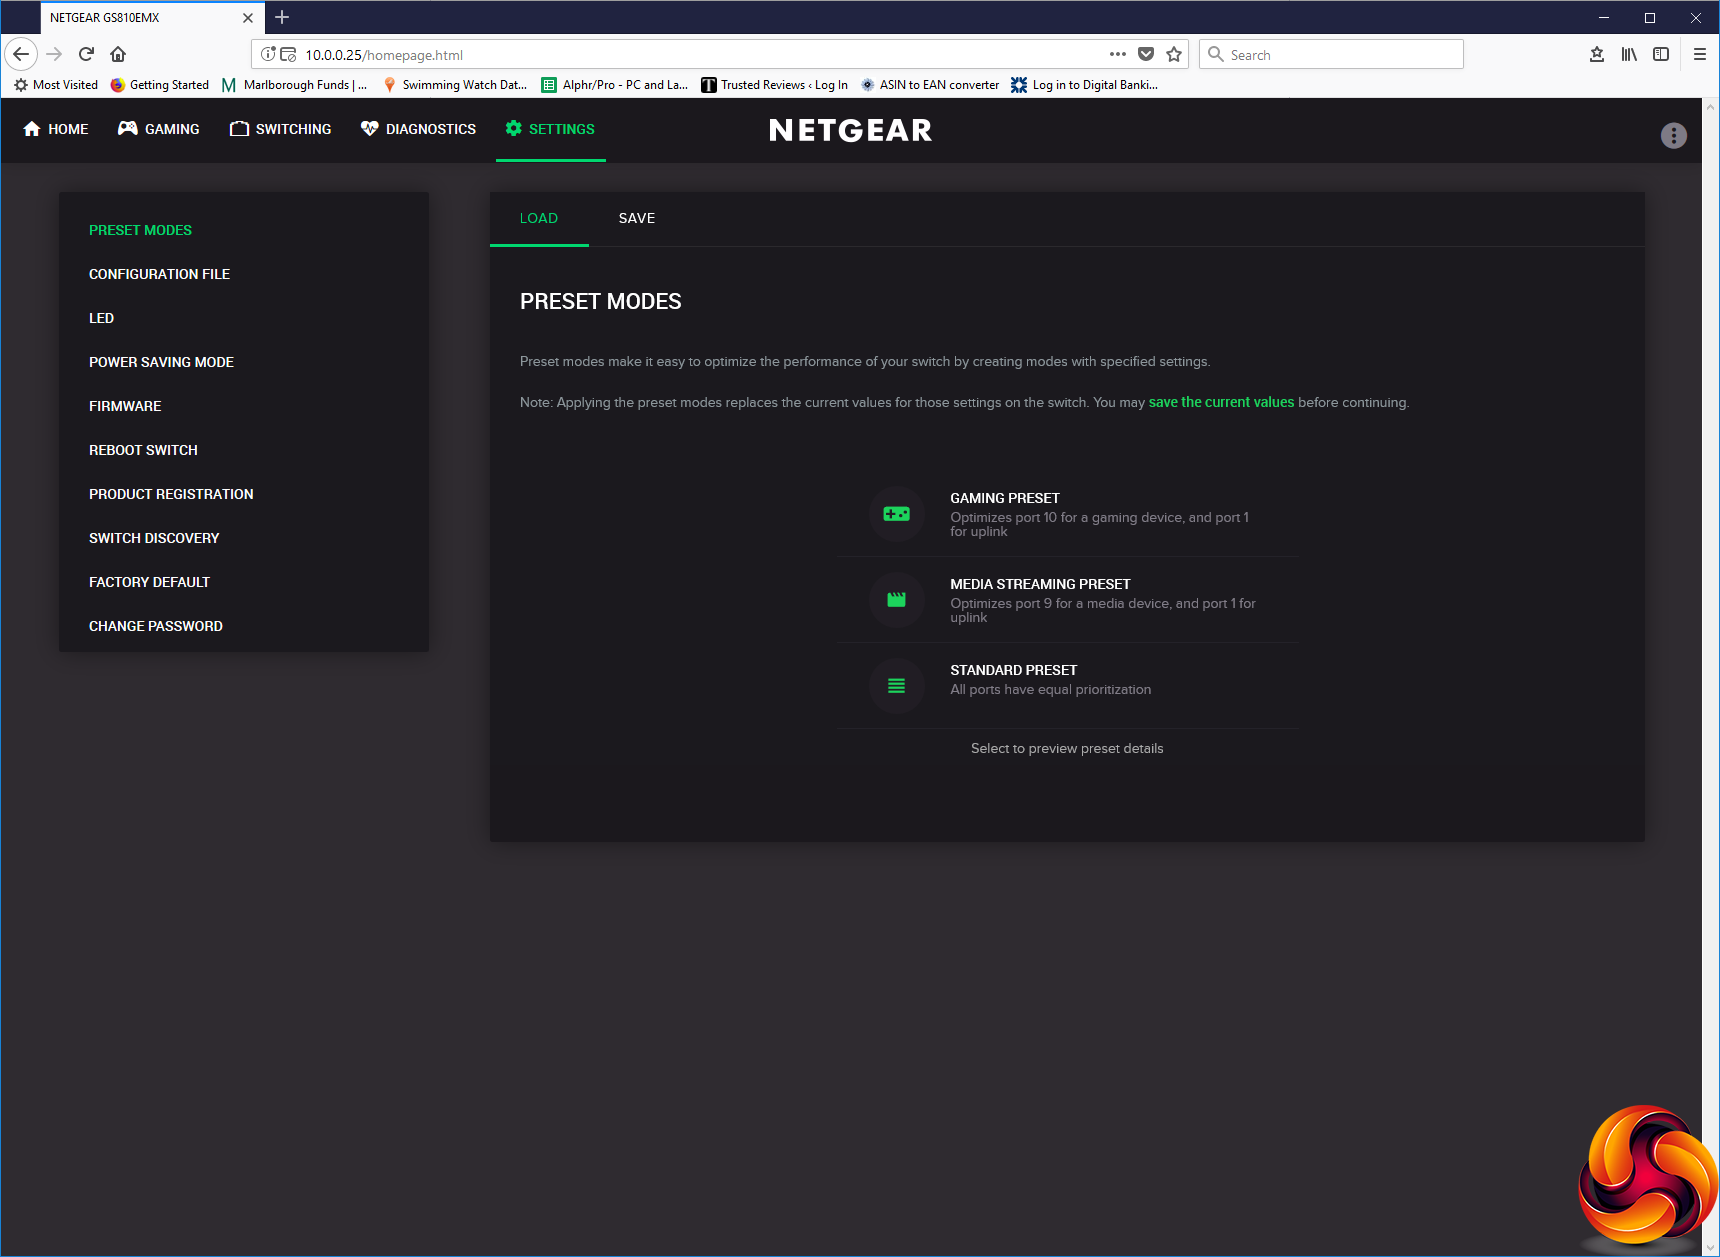This screenshot has height=1257, width=1720.
Task: Open the Most Visited bookmarks folder
Action: [56, 85]
